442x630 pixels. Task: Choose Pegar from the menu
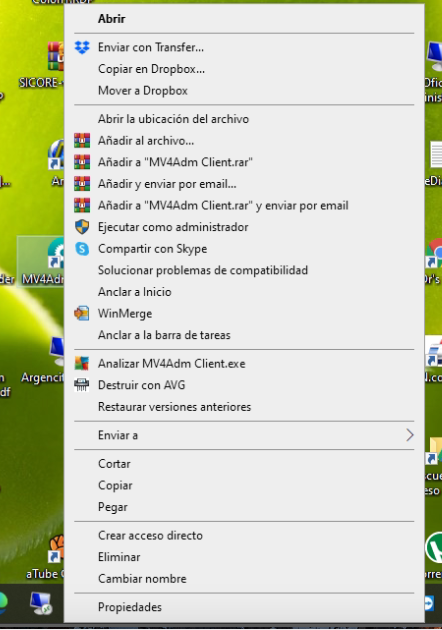[244, 507]
